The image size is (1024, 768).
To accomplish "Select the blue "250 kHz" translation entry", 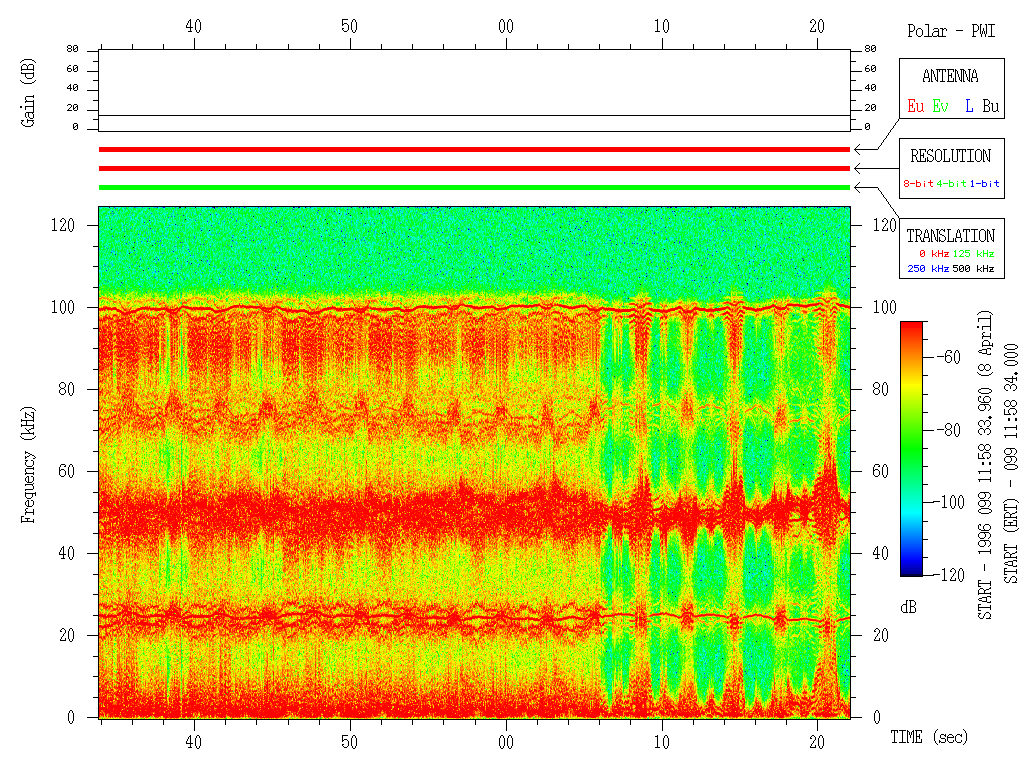I will [x=926, y=269].
